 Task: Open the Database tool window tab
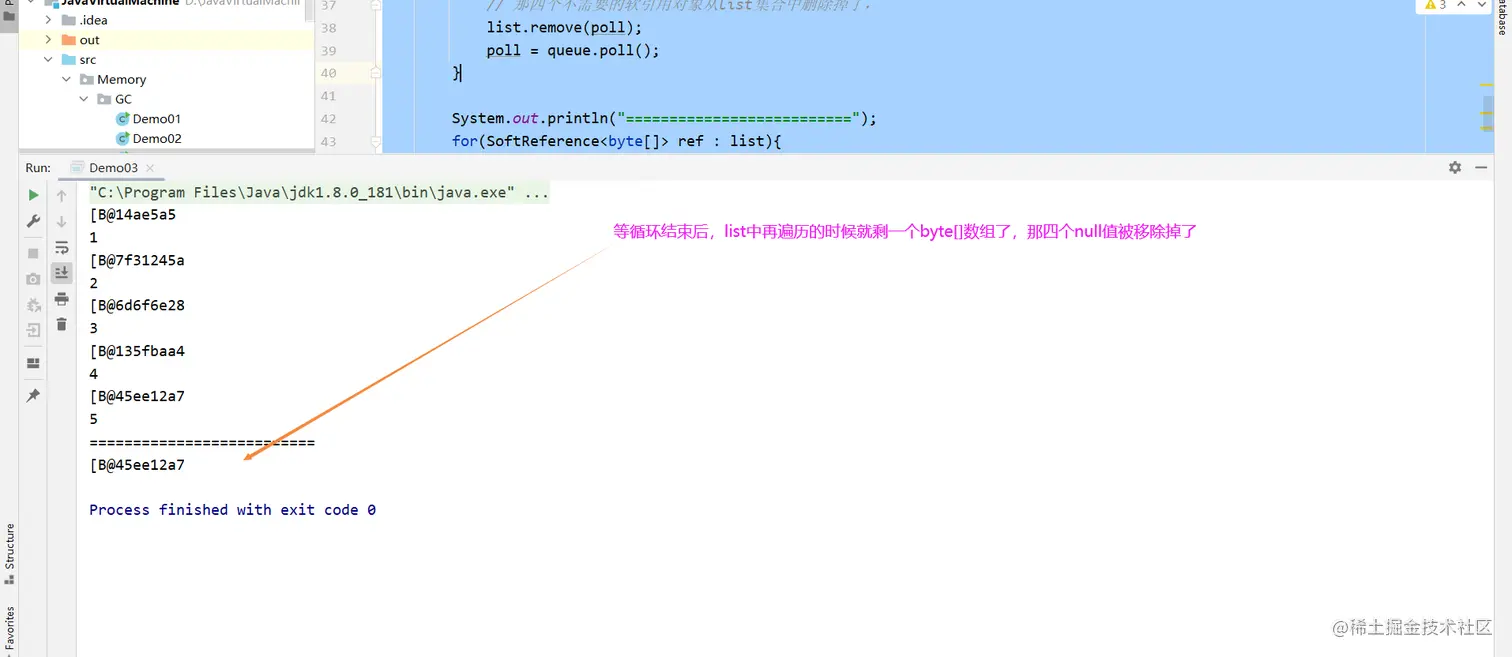pos(1502,20)
